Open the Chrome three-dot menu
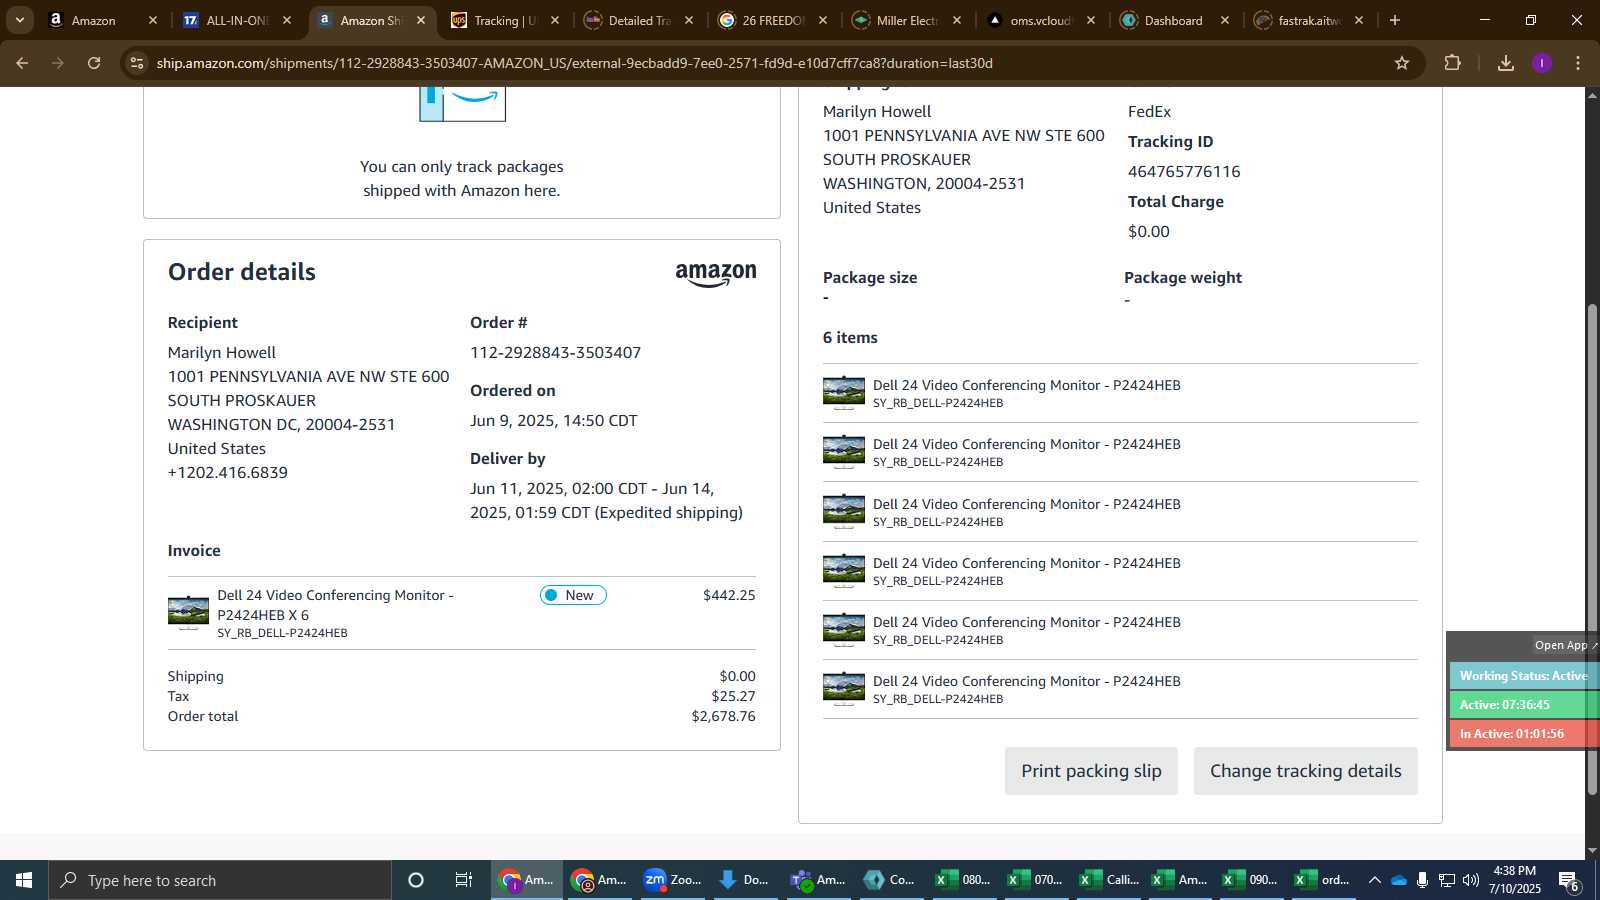The width and height of the screenshot is (1600, 900). [x=1578, y=63]
